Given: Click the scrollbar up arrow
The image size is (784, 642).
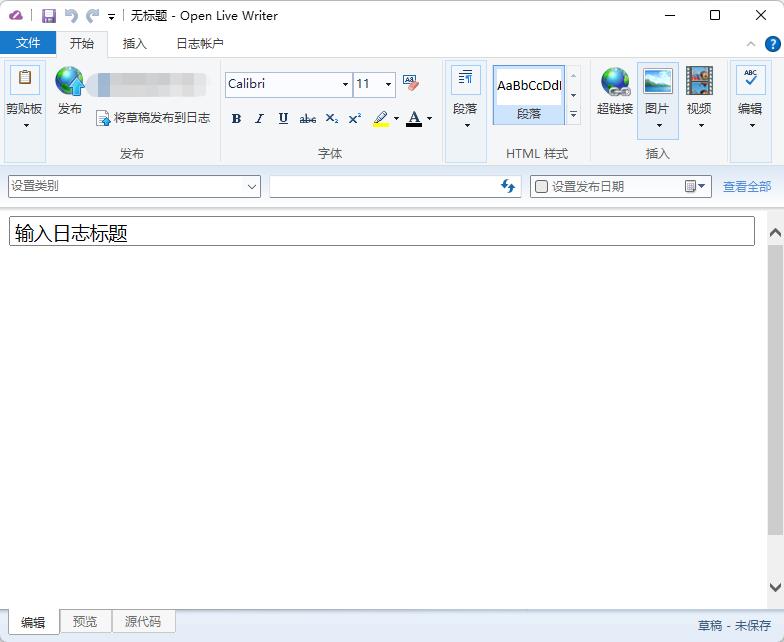Looking at the screenshot, I should tap(775, 233).
